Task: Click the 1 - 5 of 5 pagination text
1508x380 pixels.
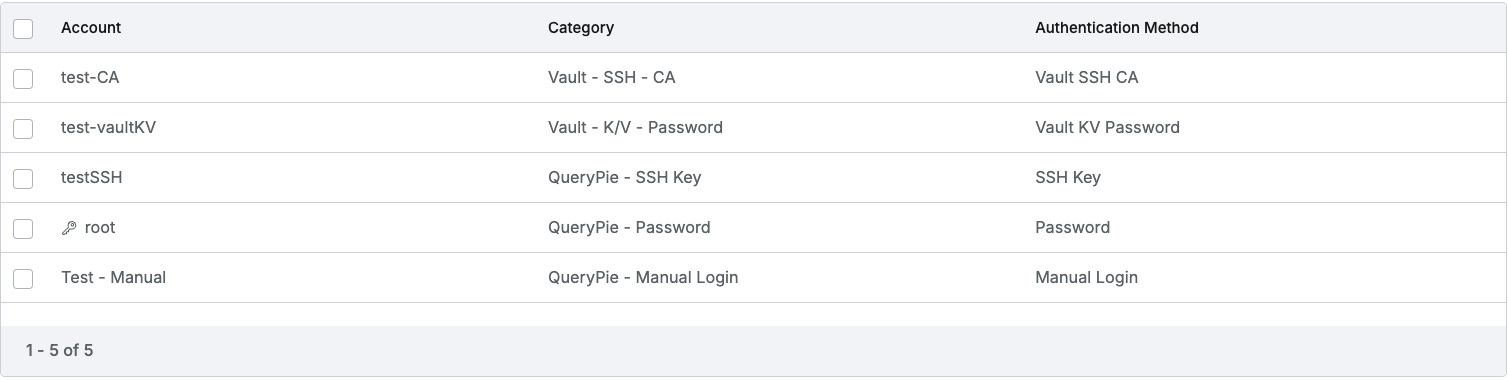Action: (59, 351)
